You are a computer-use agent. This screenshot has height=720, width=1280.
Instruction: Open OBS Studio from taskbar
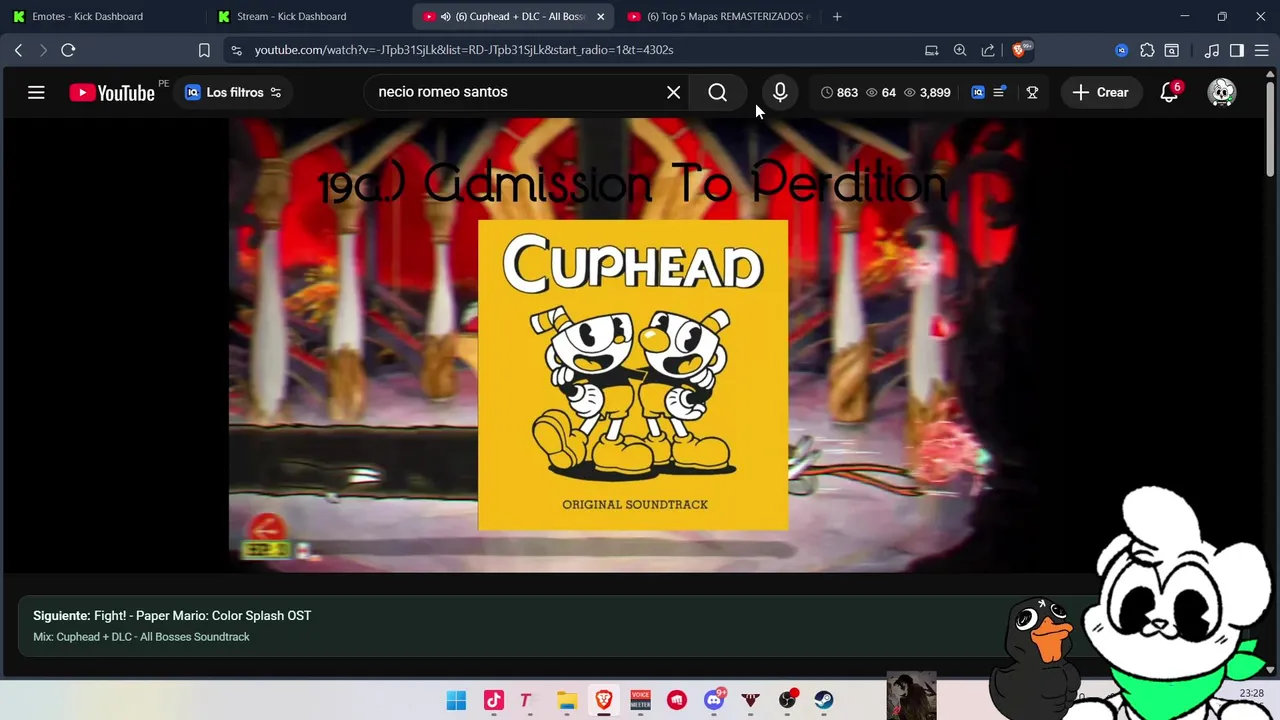point(788,700)
